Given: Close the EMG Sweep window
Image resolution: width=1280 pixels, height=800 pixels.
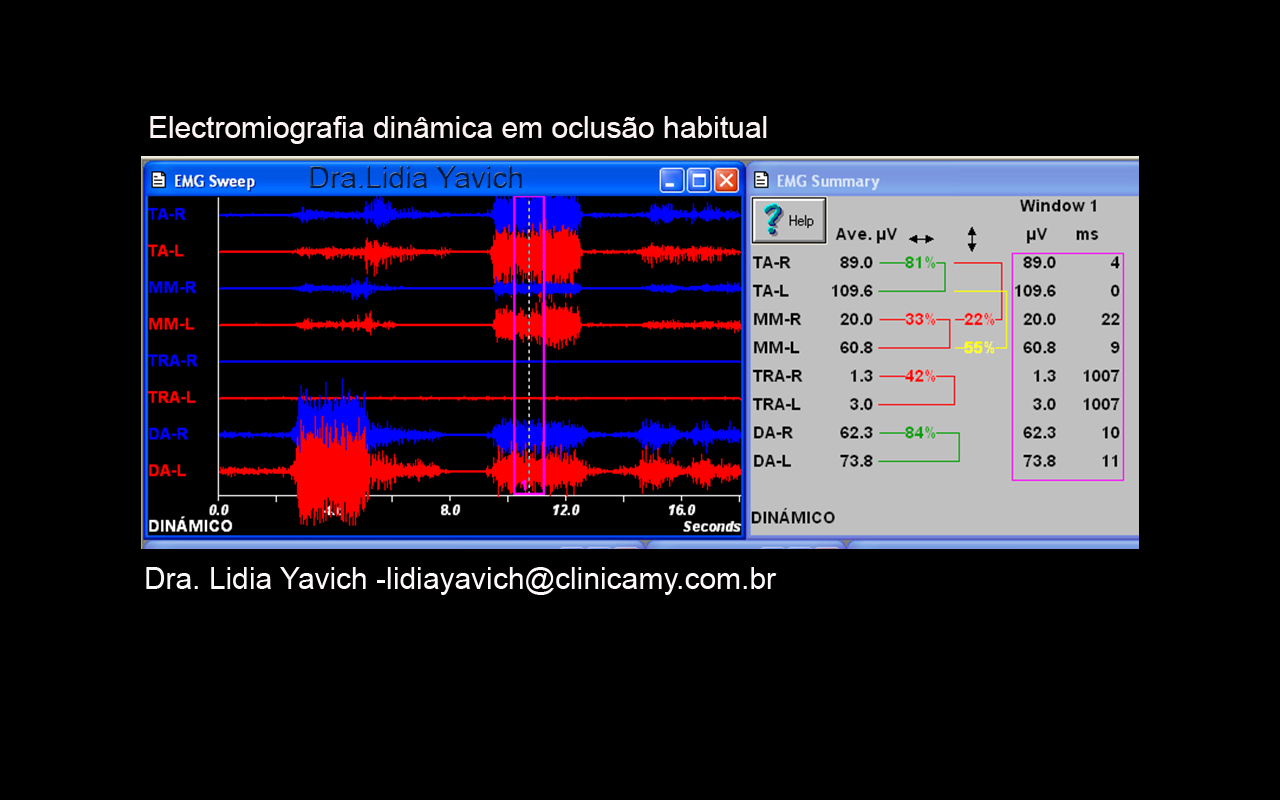Looking at the screenshot, I should coord(726,181).
